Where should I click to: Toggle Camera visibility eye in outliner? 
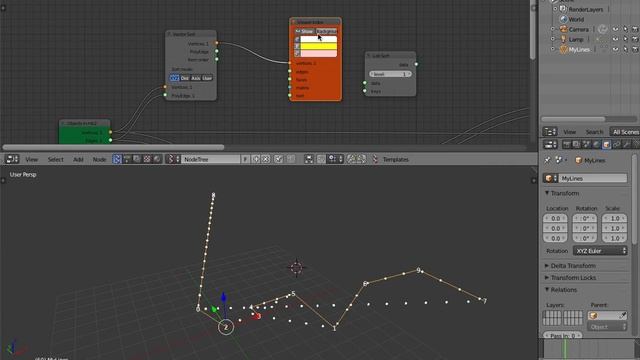[615, 29]
